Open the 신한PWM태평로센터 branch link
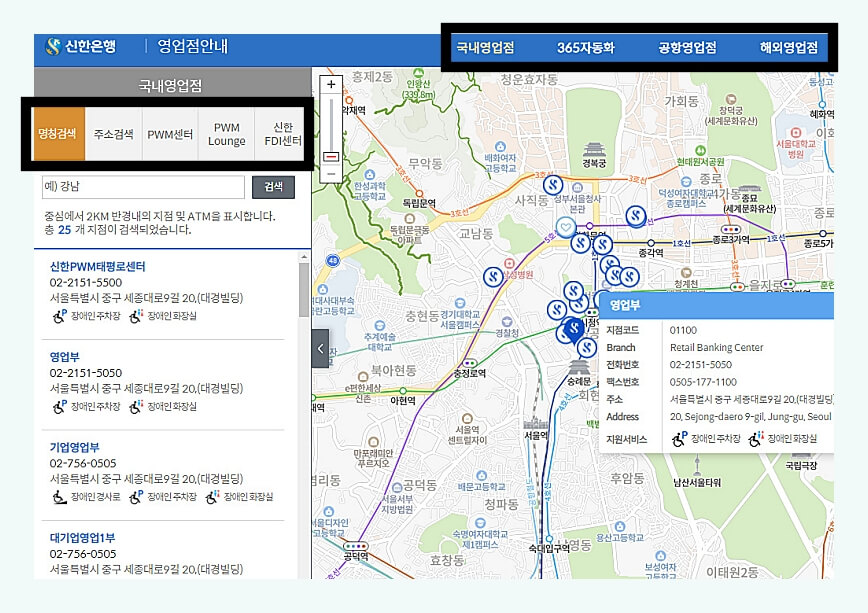 (x=97, y=266)
